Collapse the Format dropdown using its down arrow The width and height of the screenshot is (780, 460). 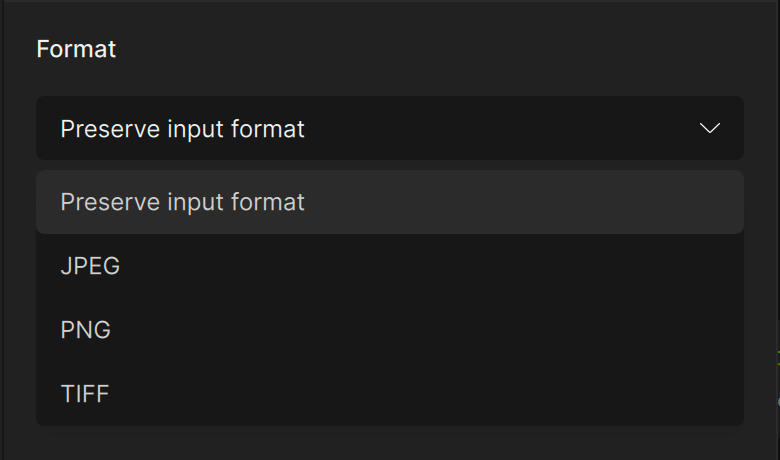pos(709,128)
